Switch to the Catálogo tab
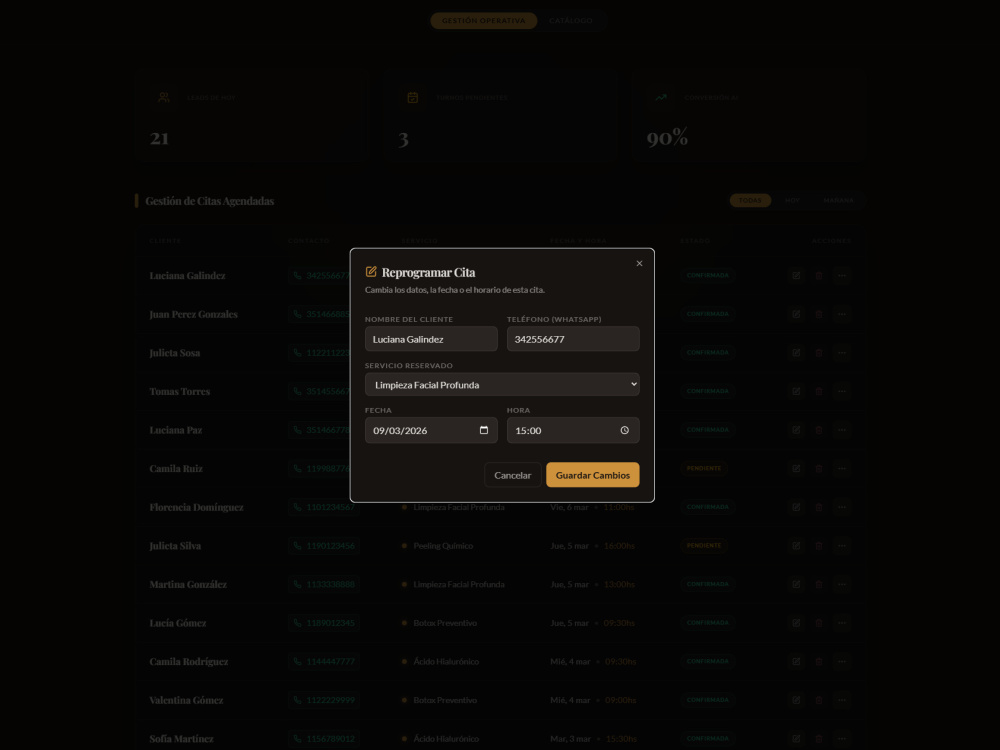Image resolution: width=1000 pixels, height=750 pixels. [x=571, y=20]
